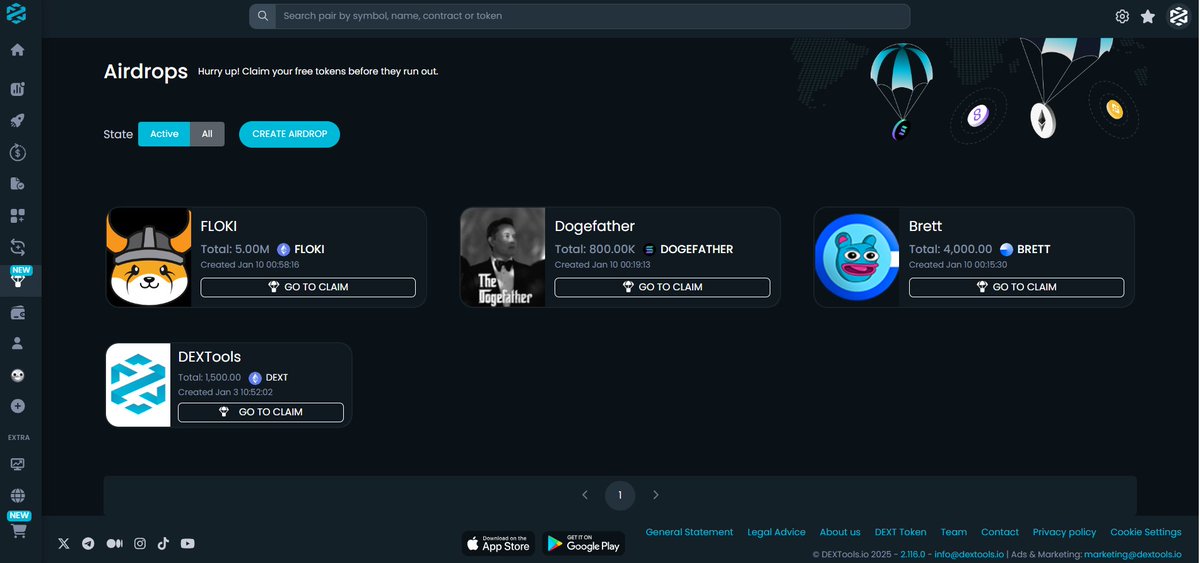The height and width of the screenshot is (563, 1200).
Task: Open the document check sidebar icon
Action: (x=17, y=184)
